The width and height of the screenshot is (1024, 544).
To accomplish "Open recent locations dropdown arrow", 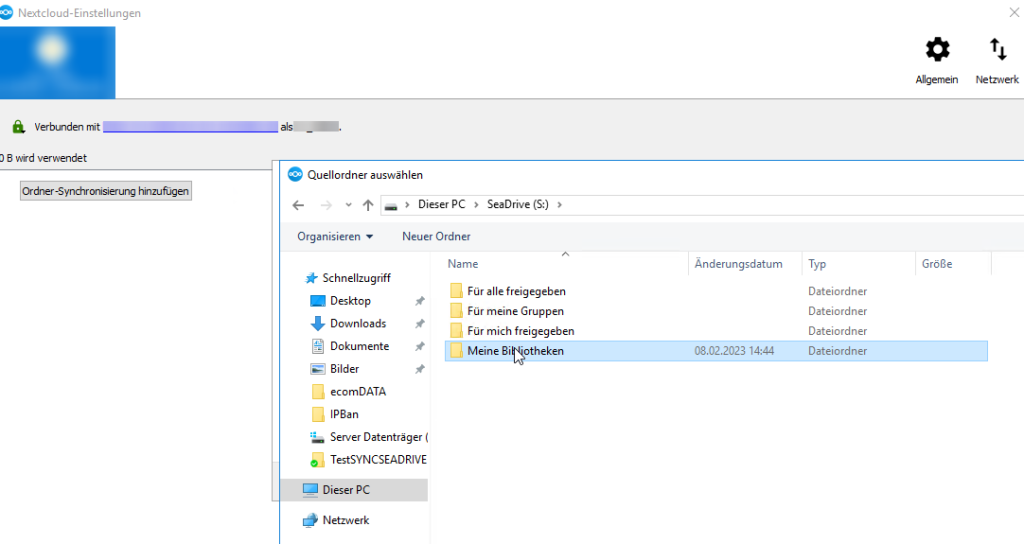I will click(x=348, y=205).
